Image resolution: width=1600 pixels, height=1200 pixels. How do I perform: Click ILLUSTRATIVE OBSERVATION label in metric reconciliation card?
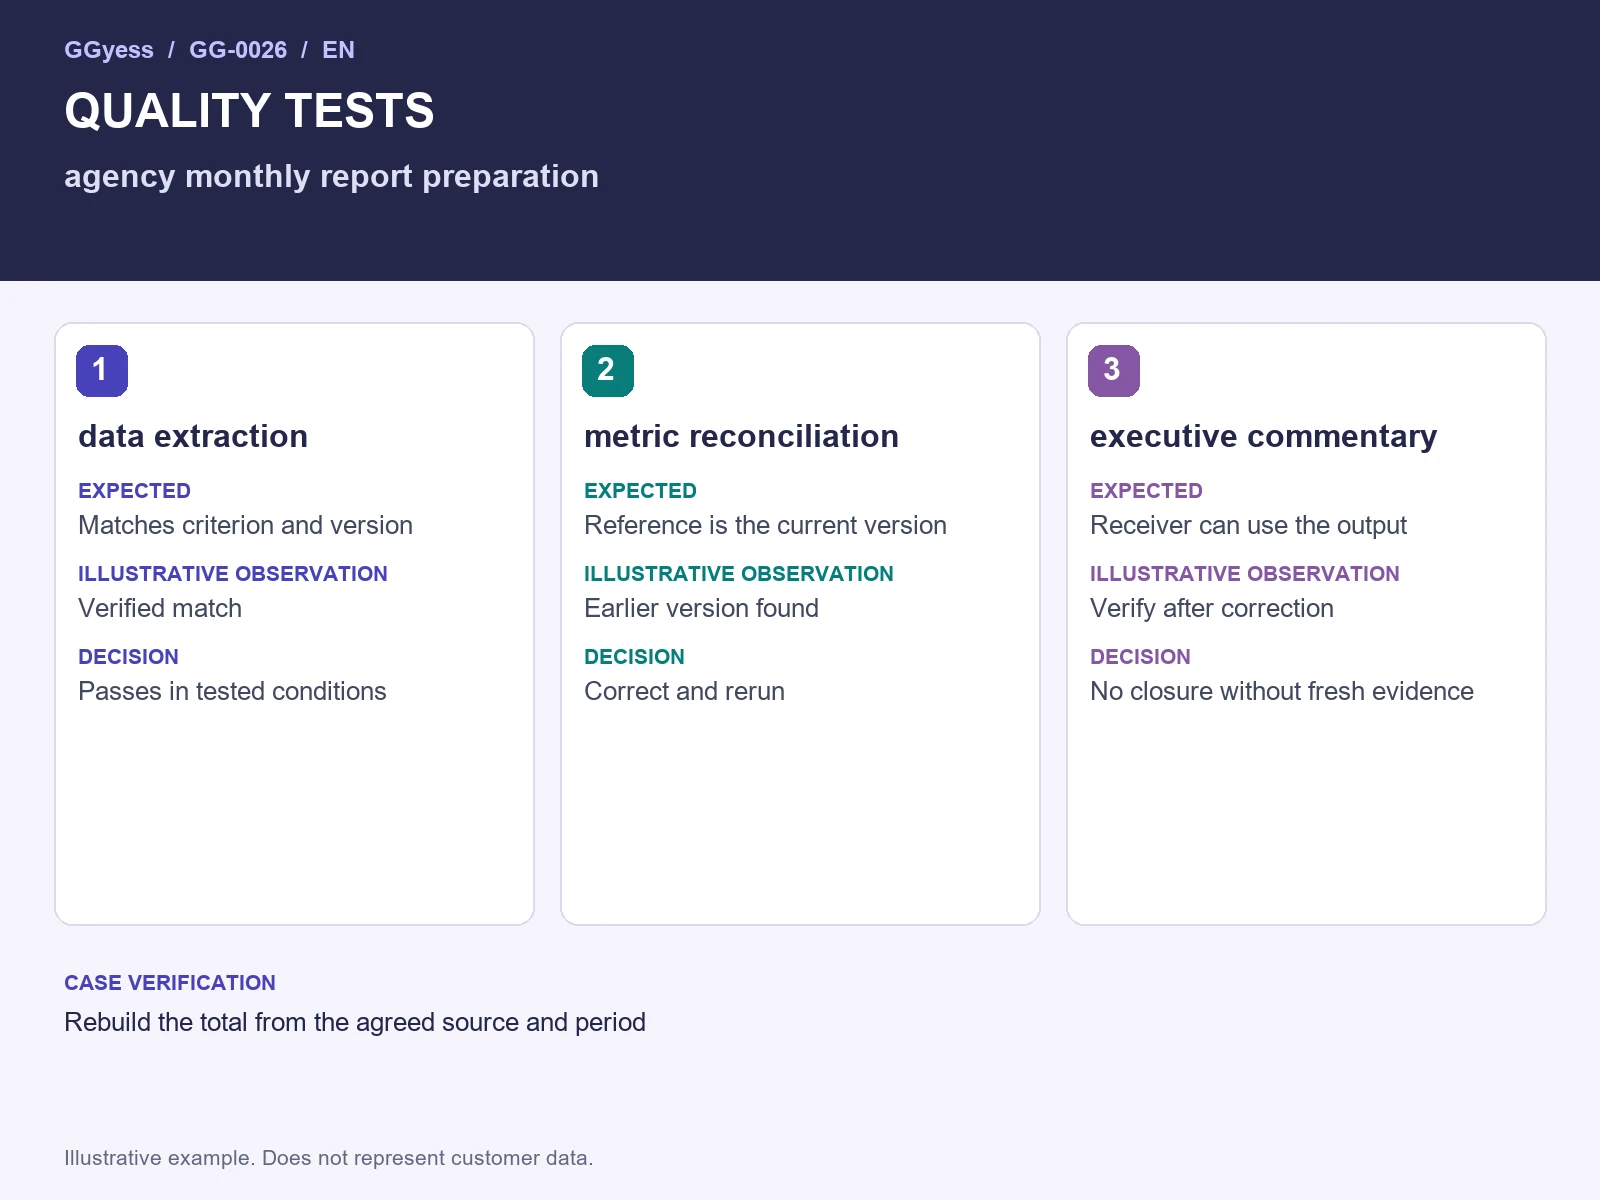(738, 574)
